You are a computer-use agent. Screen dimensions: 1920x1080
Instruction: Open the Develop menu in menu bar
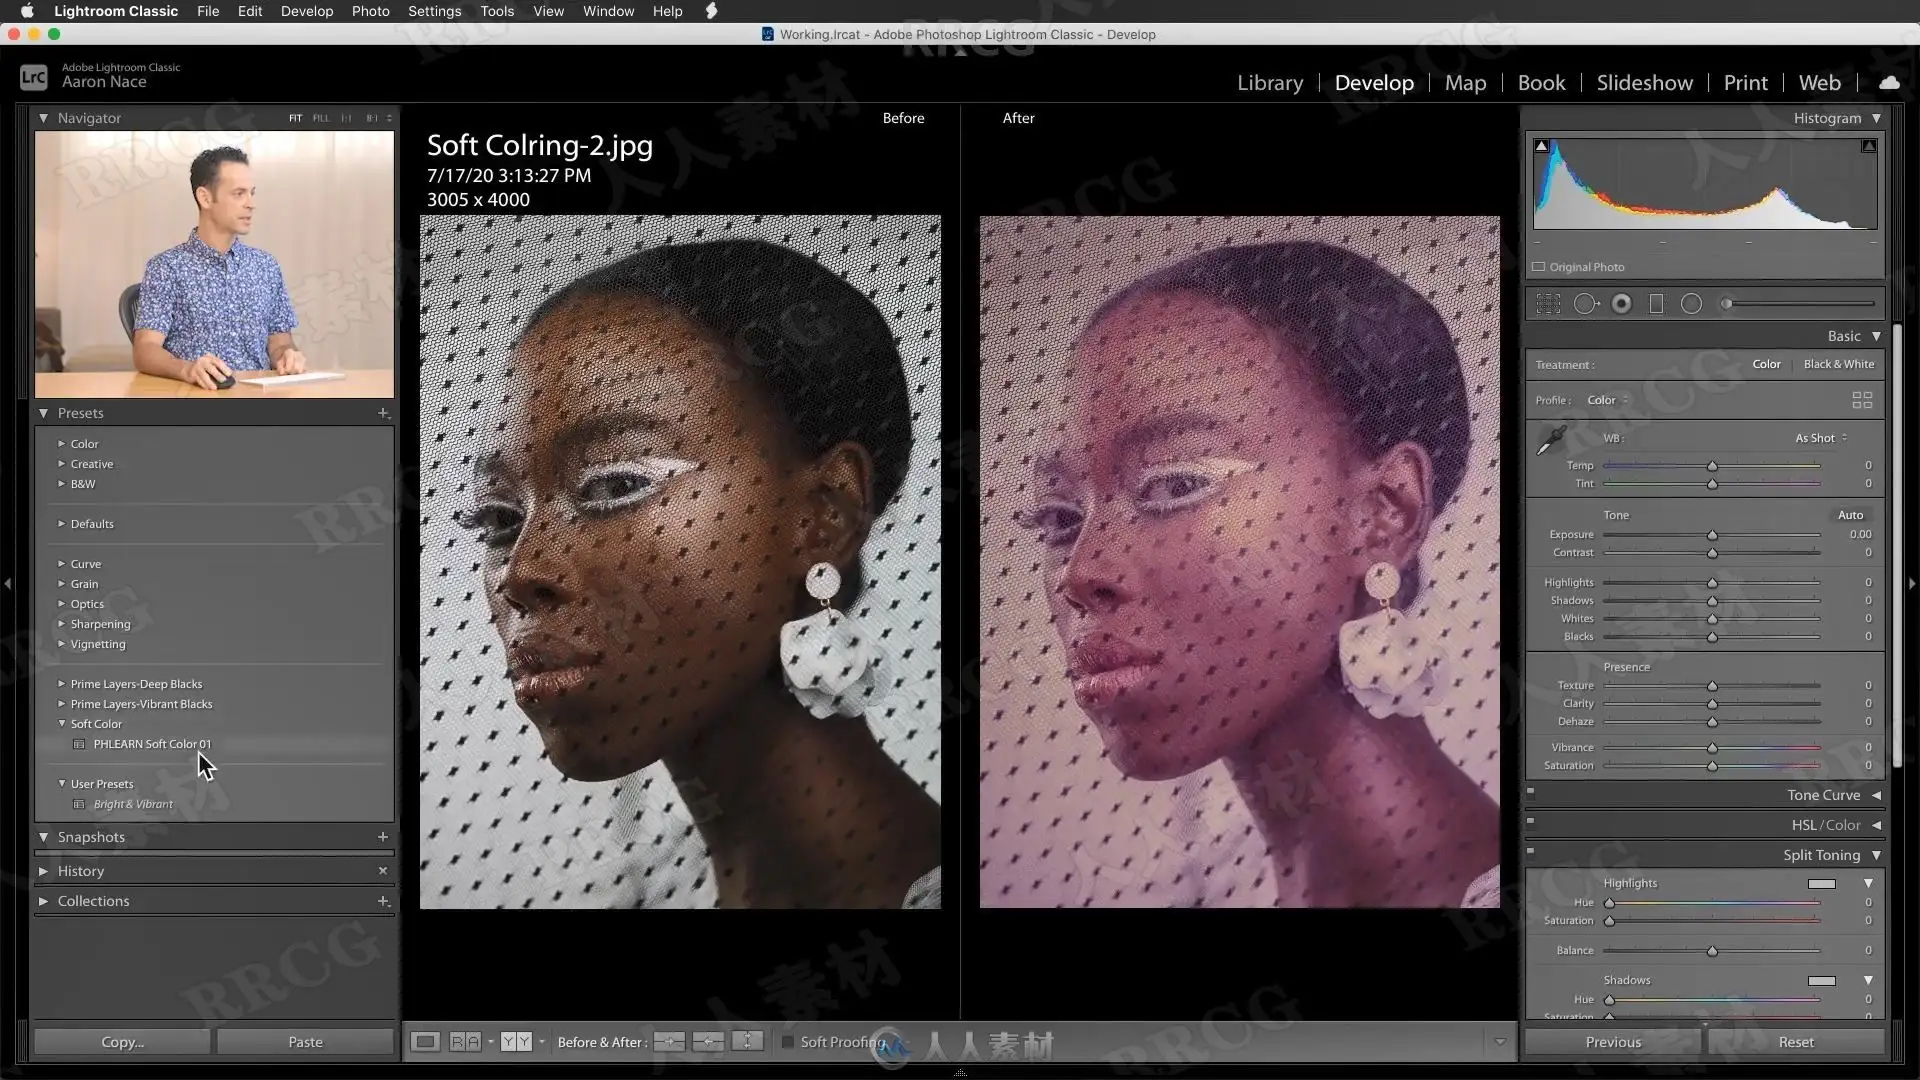pos(306,11)
